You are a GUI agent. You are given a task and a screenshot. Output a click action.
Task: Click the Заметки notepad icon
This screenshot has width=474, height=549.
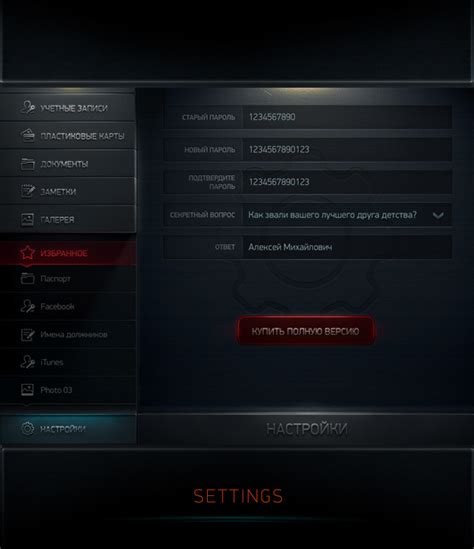(x=27, y=191)
